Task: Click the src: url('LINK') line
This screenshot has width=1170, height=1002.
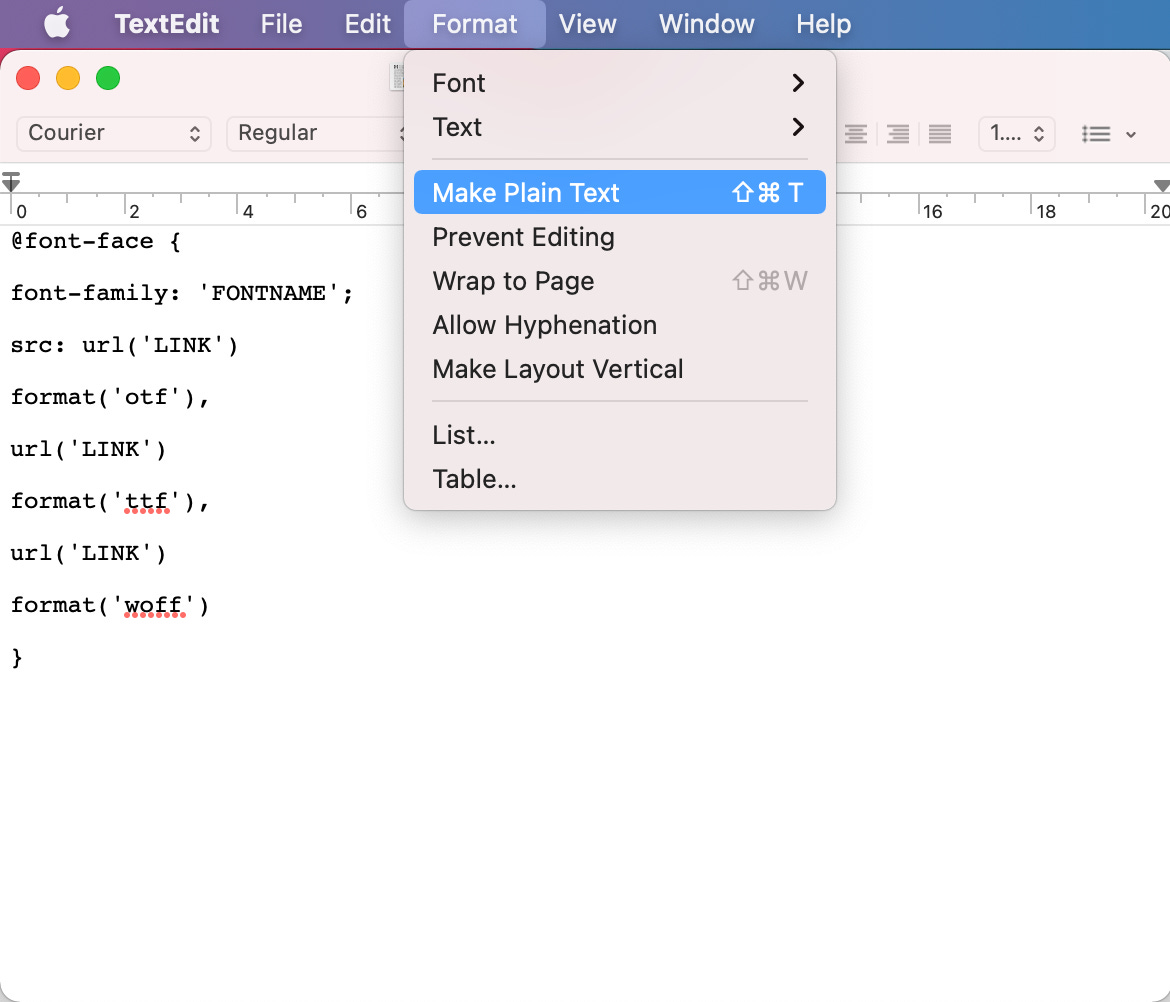Action: pos(124,345)
